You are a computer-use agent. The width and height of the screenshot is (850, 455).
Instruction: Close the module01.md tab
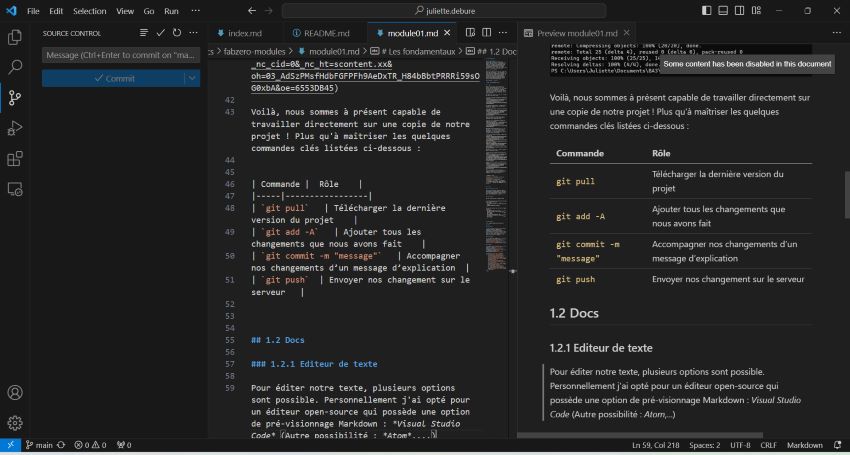pyautogui.click(x=447, y=33)
